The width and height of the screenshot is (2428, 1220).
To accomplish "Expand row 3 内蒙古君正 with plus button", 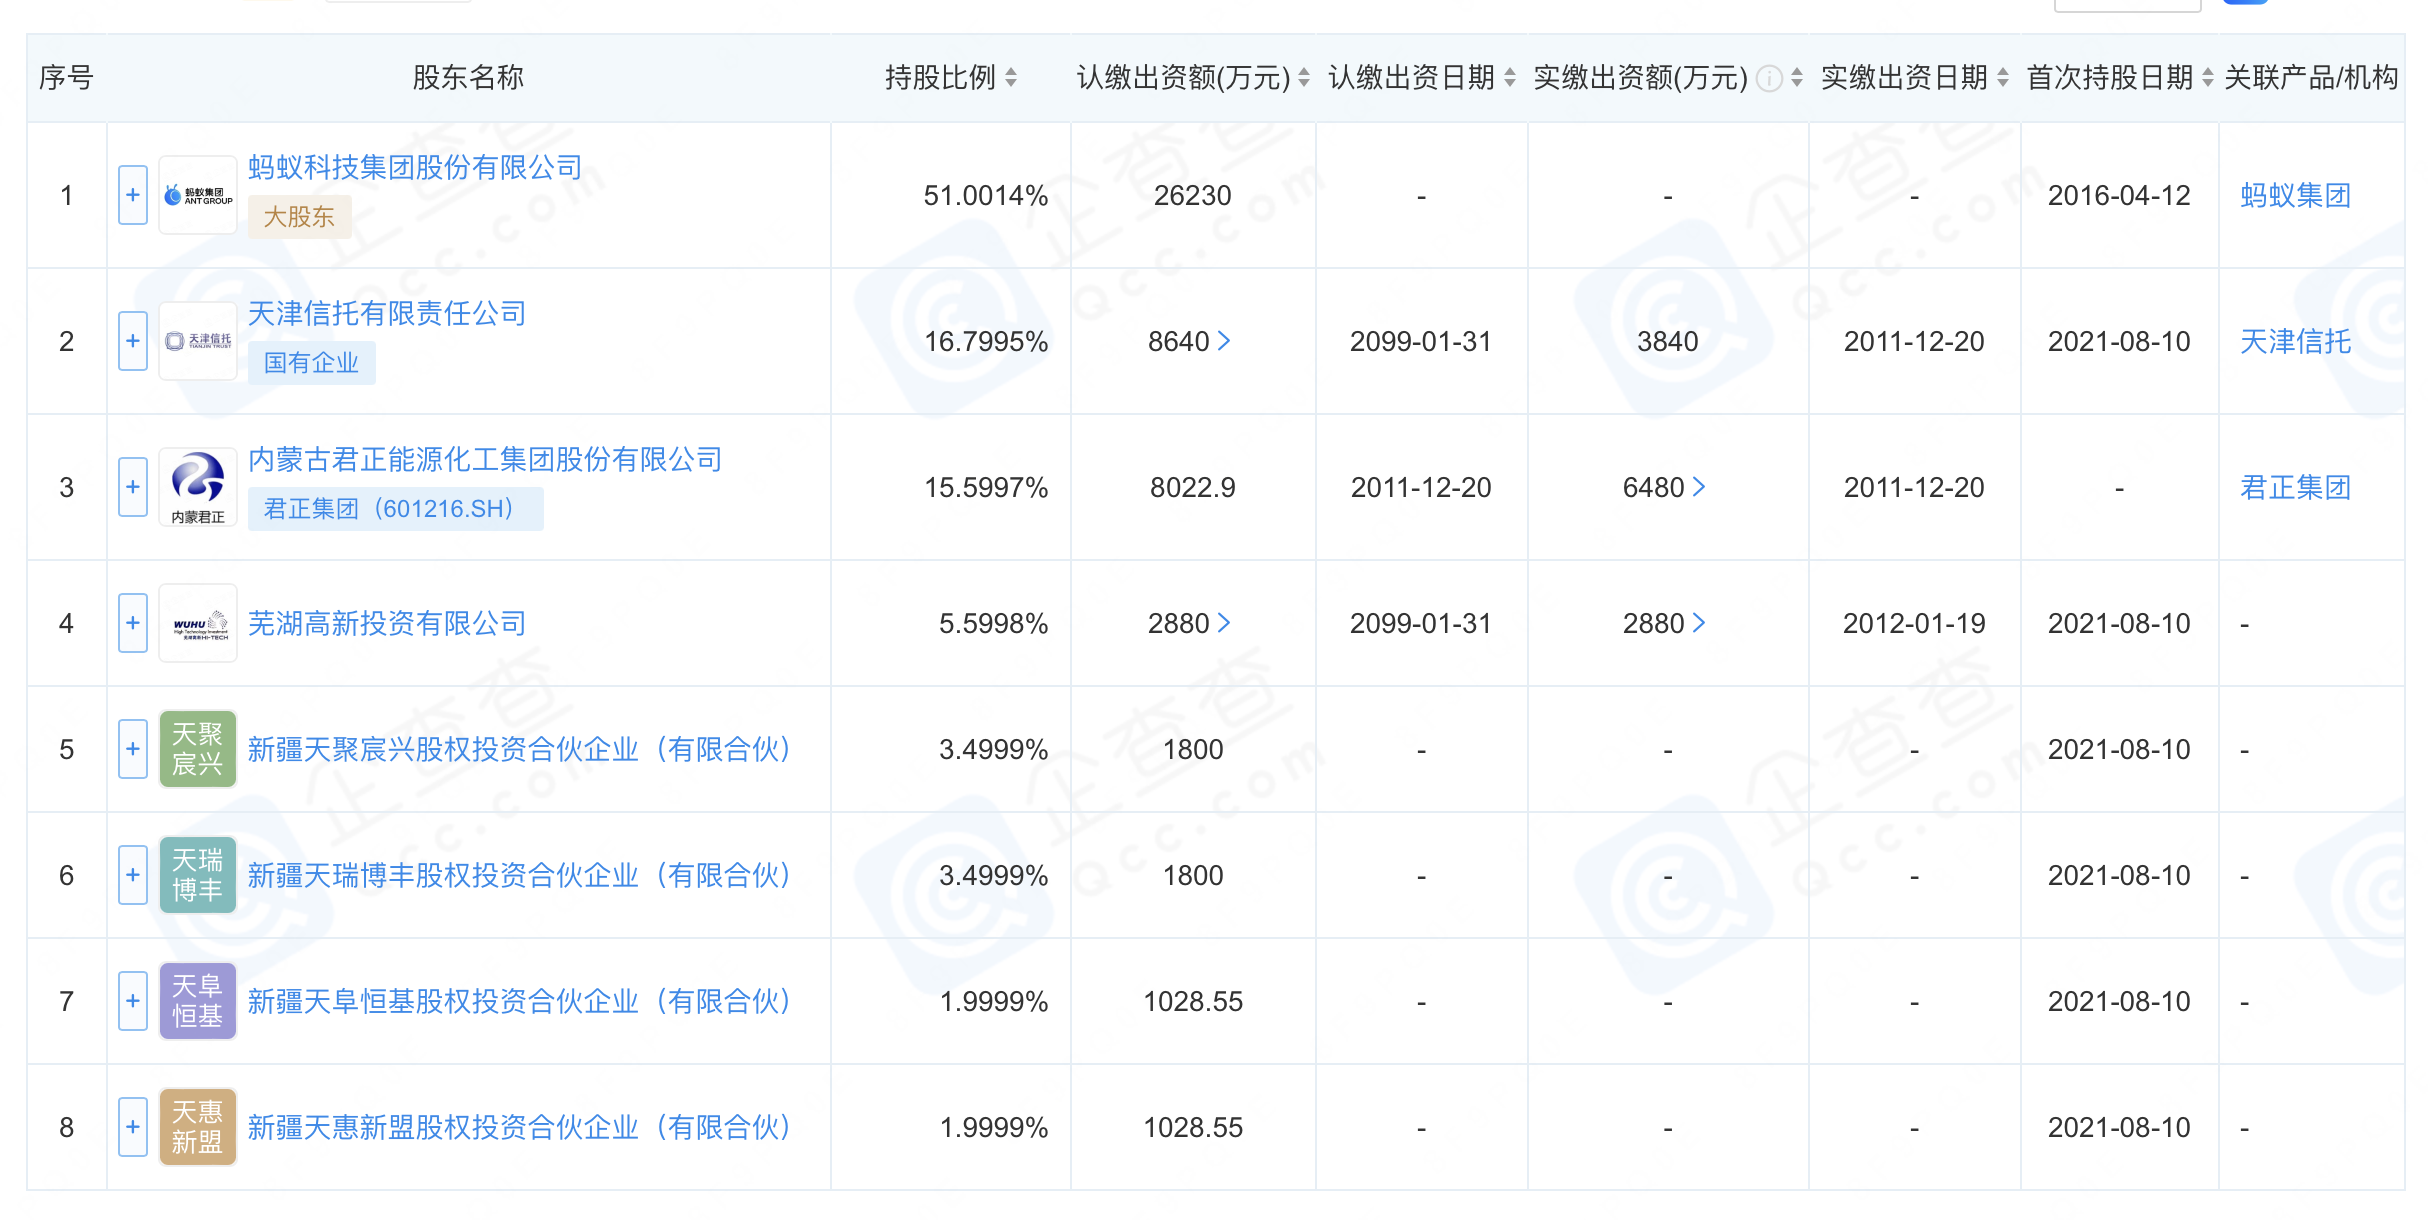I will pyautogui.click(x=133, y=487).
